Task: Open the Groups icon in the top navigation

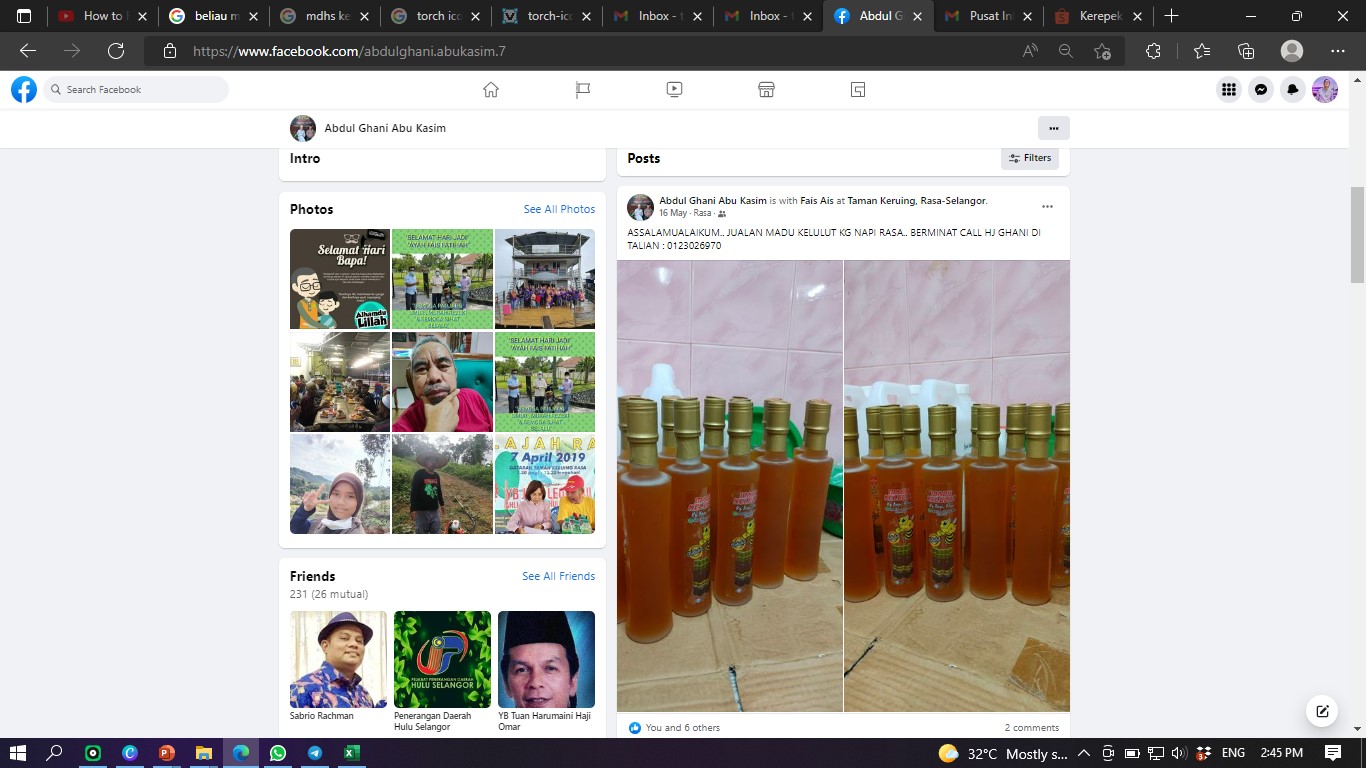Action: click(x=858, y=89)
